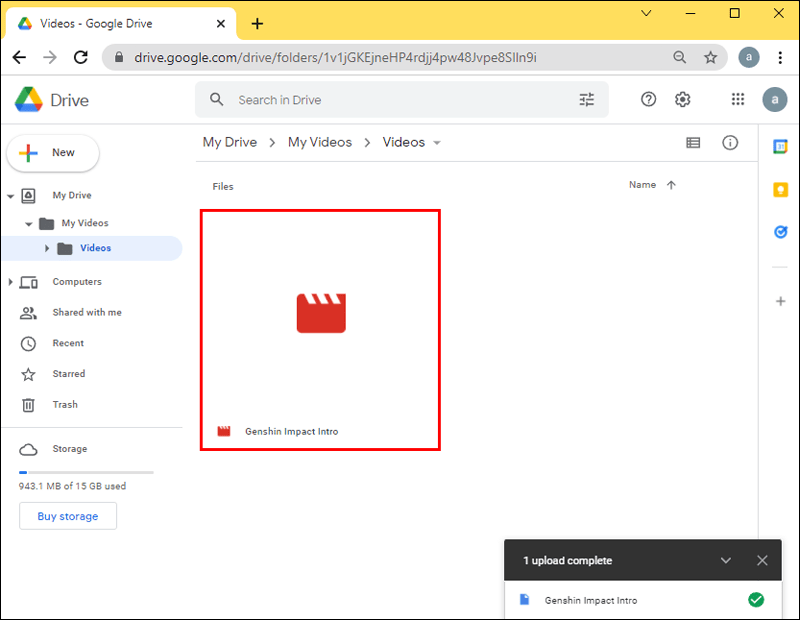This screenshot has height=620, width=800.
Task: Open the Google account avatar in Drive
Action: 774,100
